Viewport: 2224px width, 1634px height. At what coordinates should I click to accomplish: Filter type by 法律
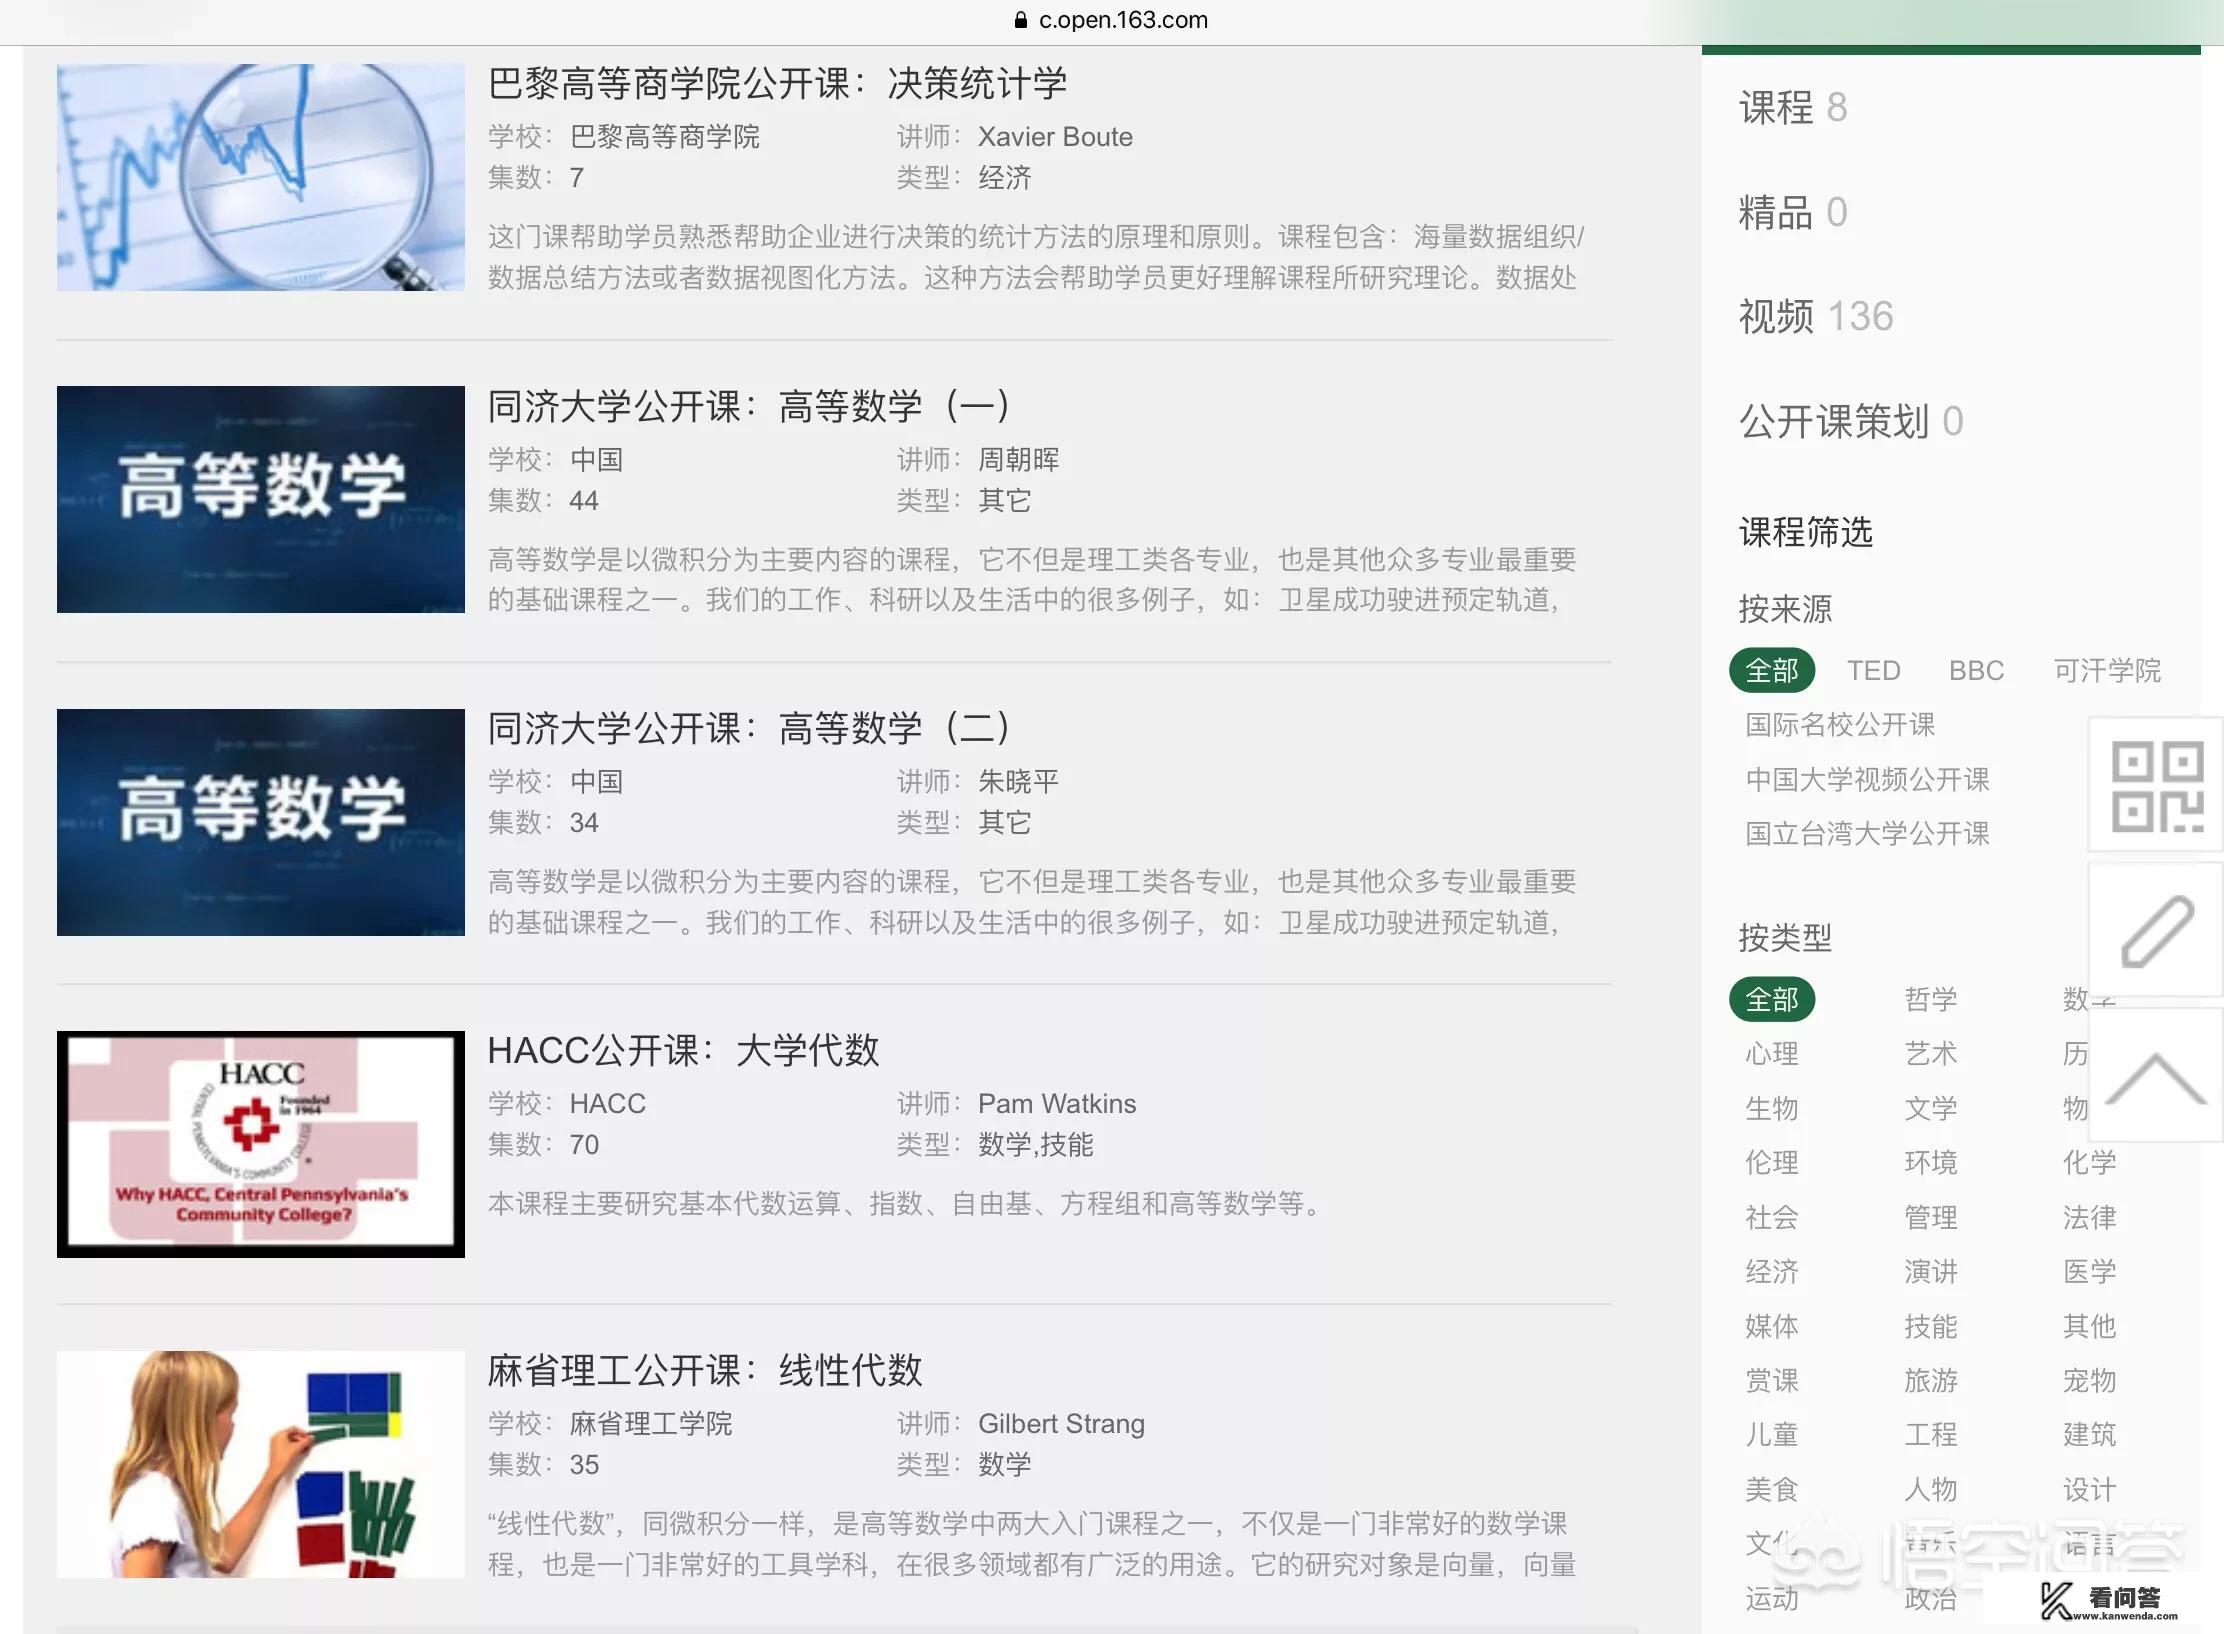pyautogui.click(x=2090, y=1217)
